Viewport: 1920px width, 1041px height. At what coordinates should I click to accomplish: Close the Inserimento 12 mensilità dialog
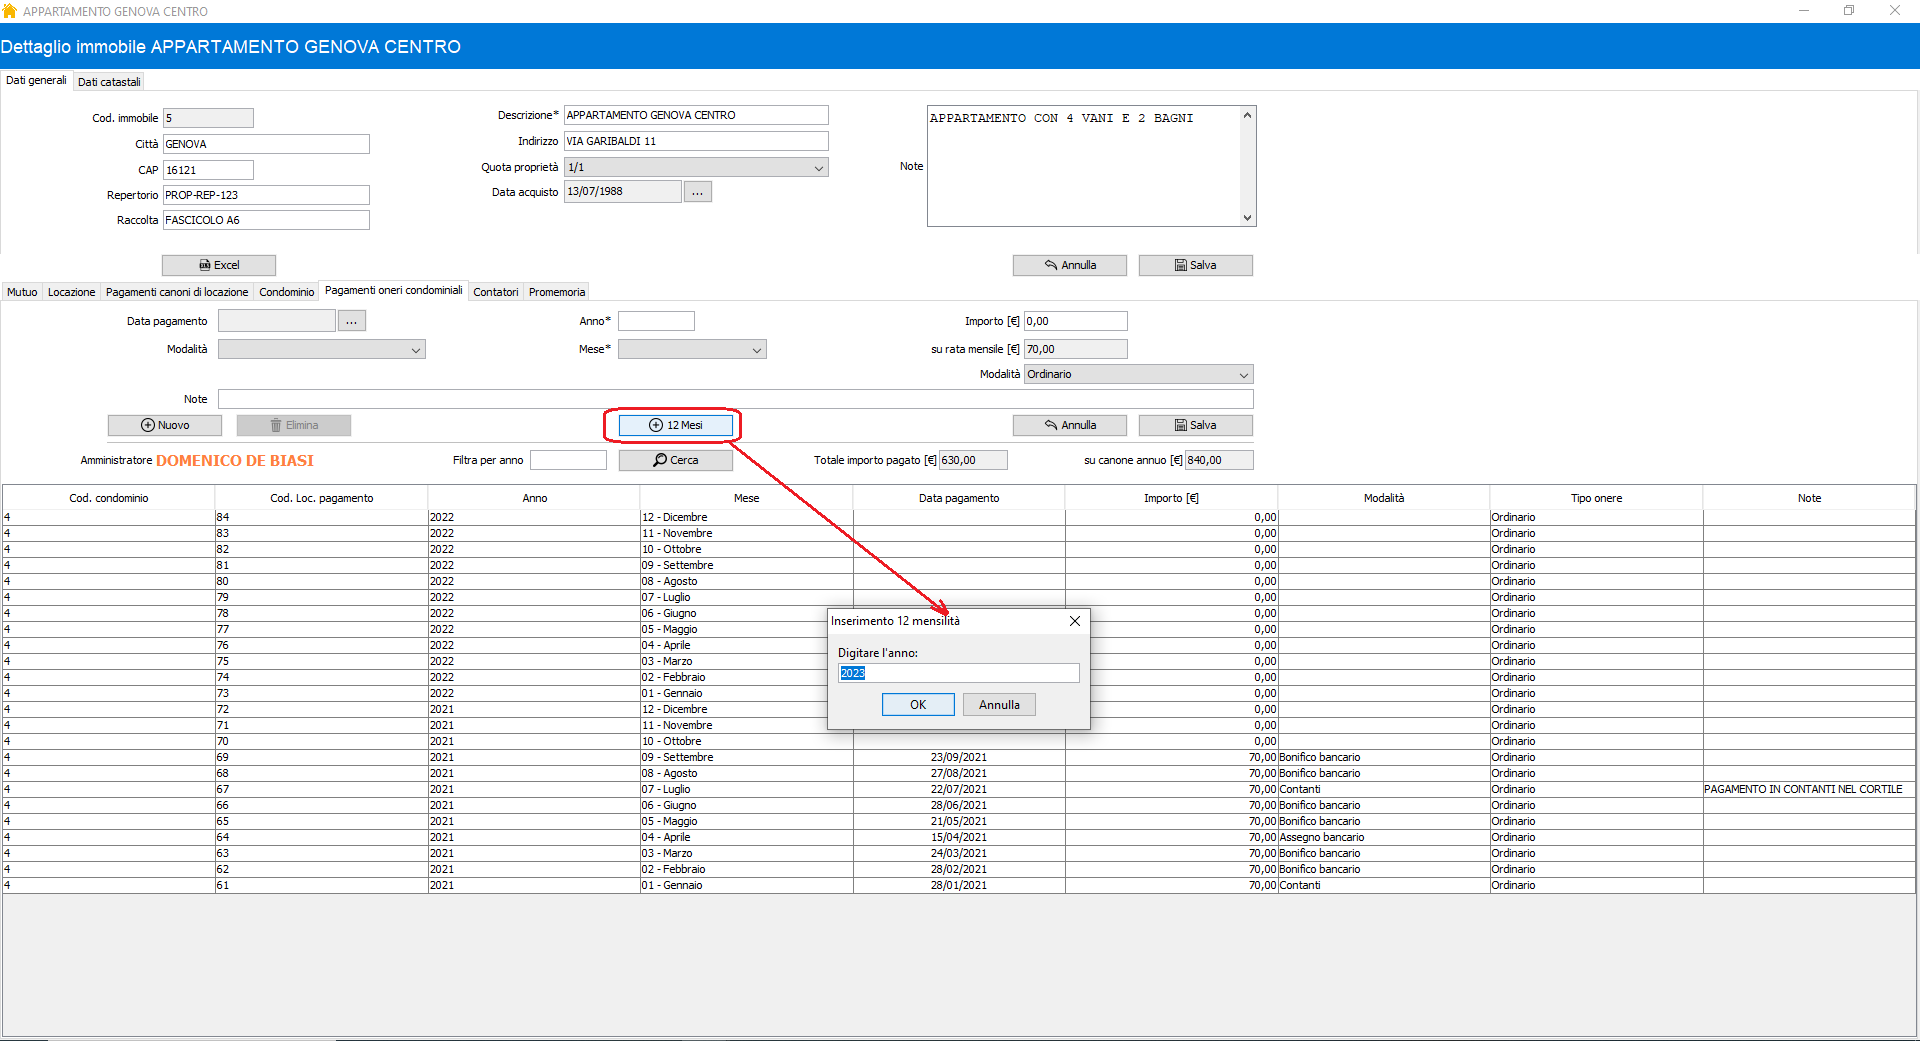point(1075,621)
